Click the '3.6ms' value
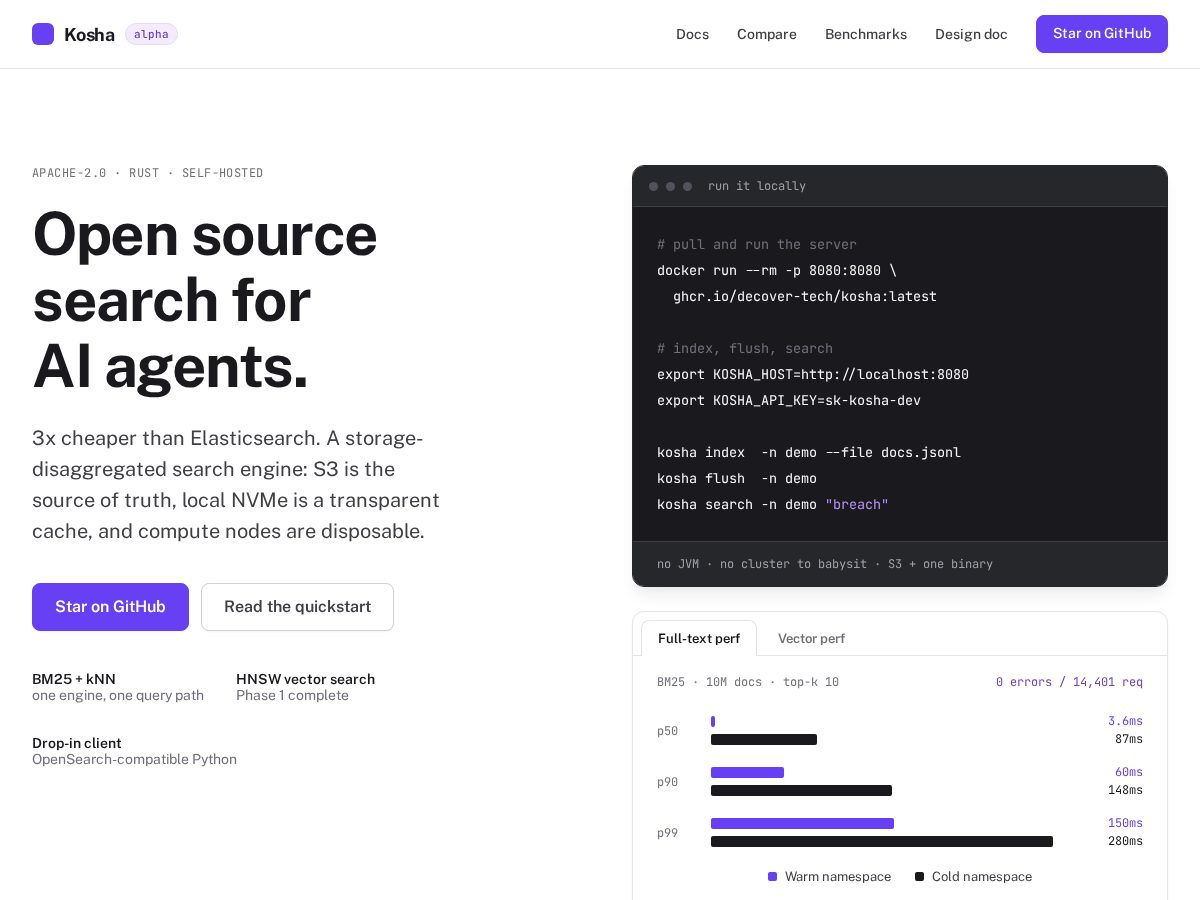 (x=1125, y=721)
